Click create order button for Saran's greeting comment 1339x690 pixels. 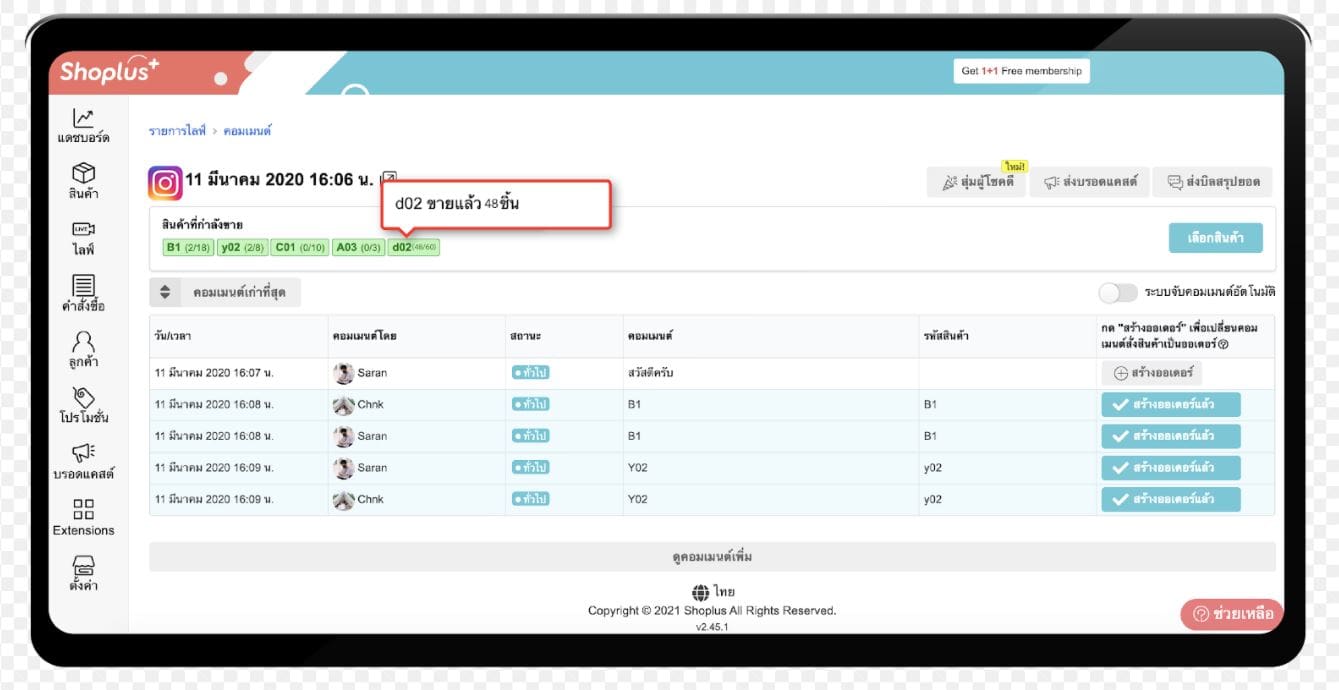(1151, 373)
